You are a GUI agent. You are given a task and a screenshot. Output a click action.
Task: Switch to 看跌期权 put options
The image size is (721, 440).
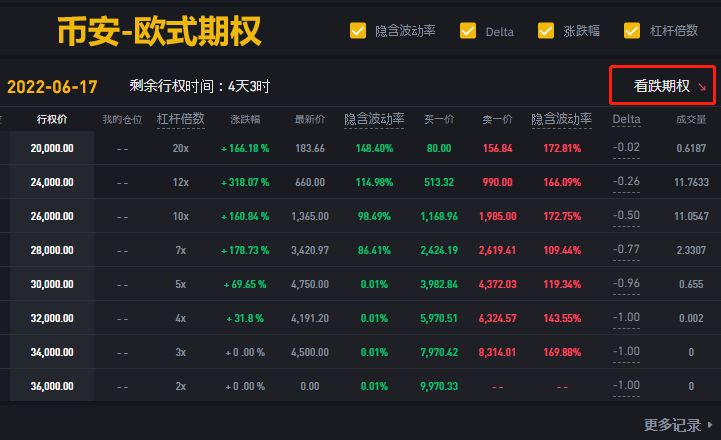[x=662, y=86]
